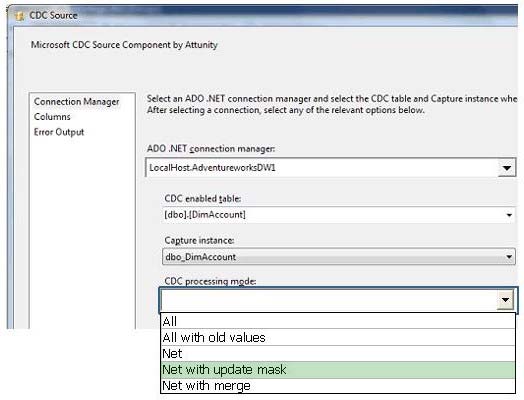Open the Error Output page
The height and width of the screenshot is (400, 524).
tap(59, 132)
